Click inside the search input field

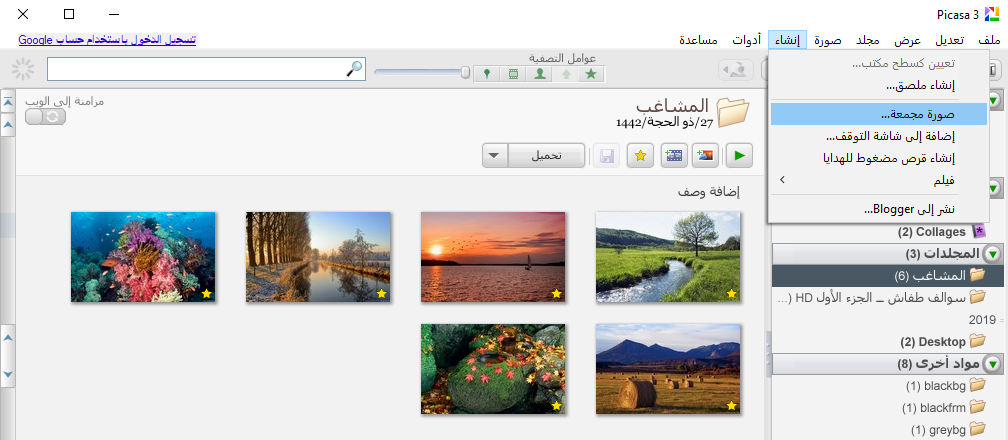[196, 69]
